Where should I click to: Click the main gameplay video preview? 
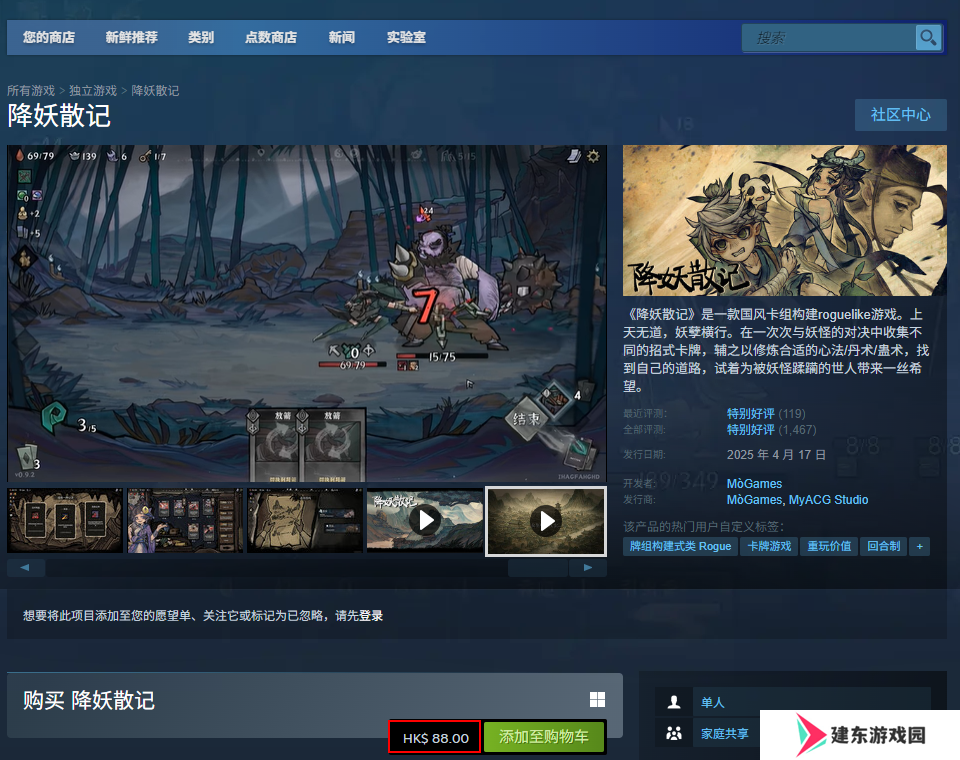tap(307, 313)
